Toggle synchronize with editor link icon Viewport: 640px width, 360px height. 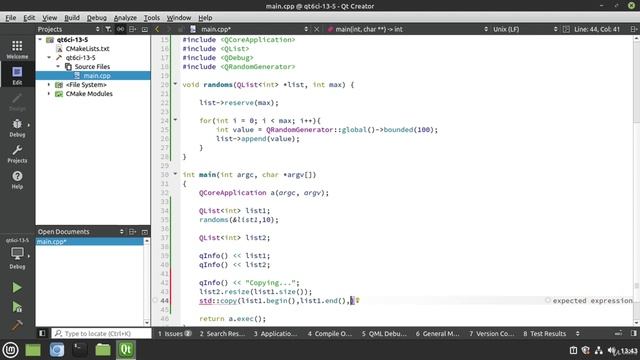(x=120, y=29)
